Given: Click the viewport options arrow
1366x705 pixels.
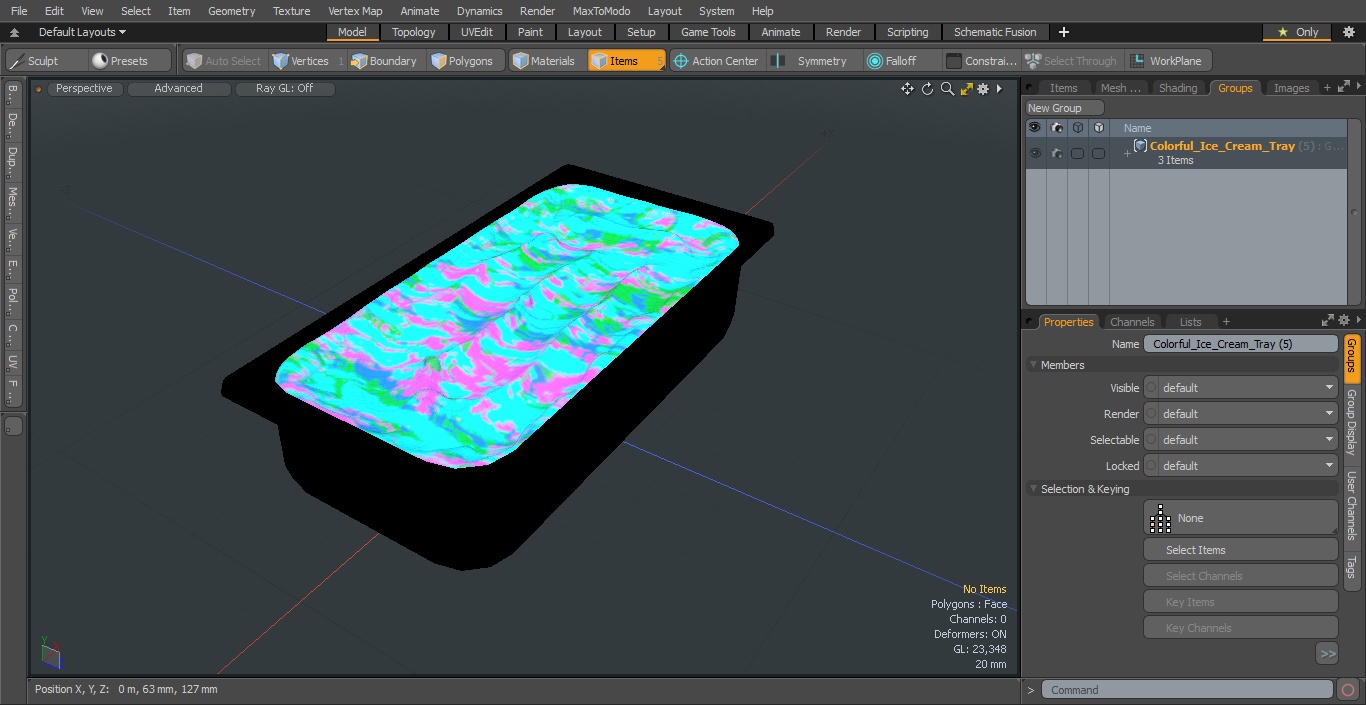Looking at the screenshot, I should click(999, 89).
